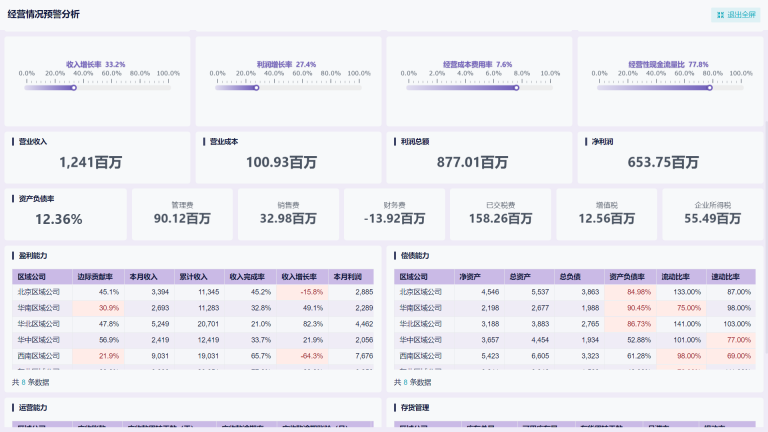Sort by 边际贡献率 column header

tap(97, 276)
